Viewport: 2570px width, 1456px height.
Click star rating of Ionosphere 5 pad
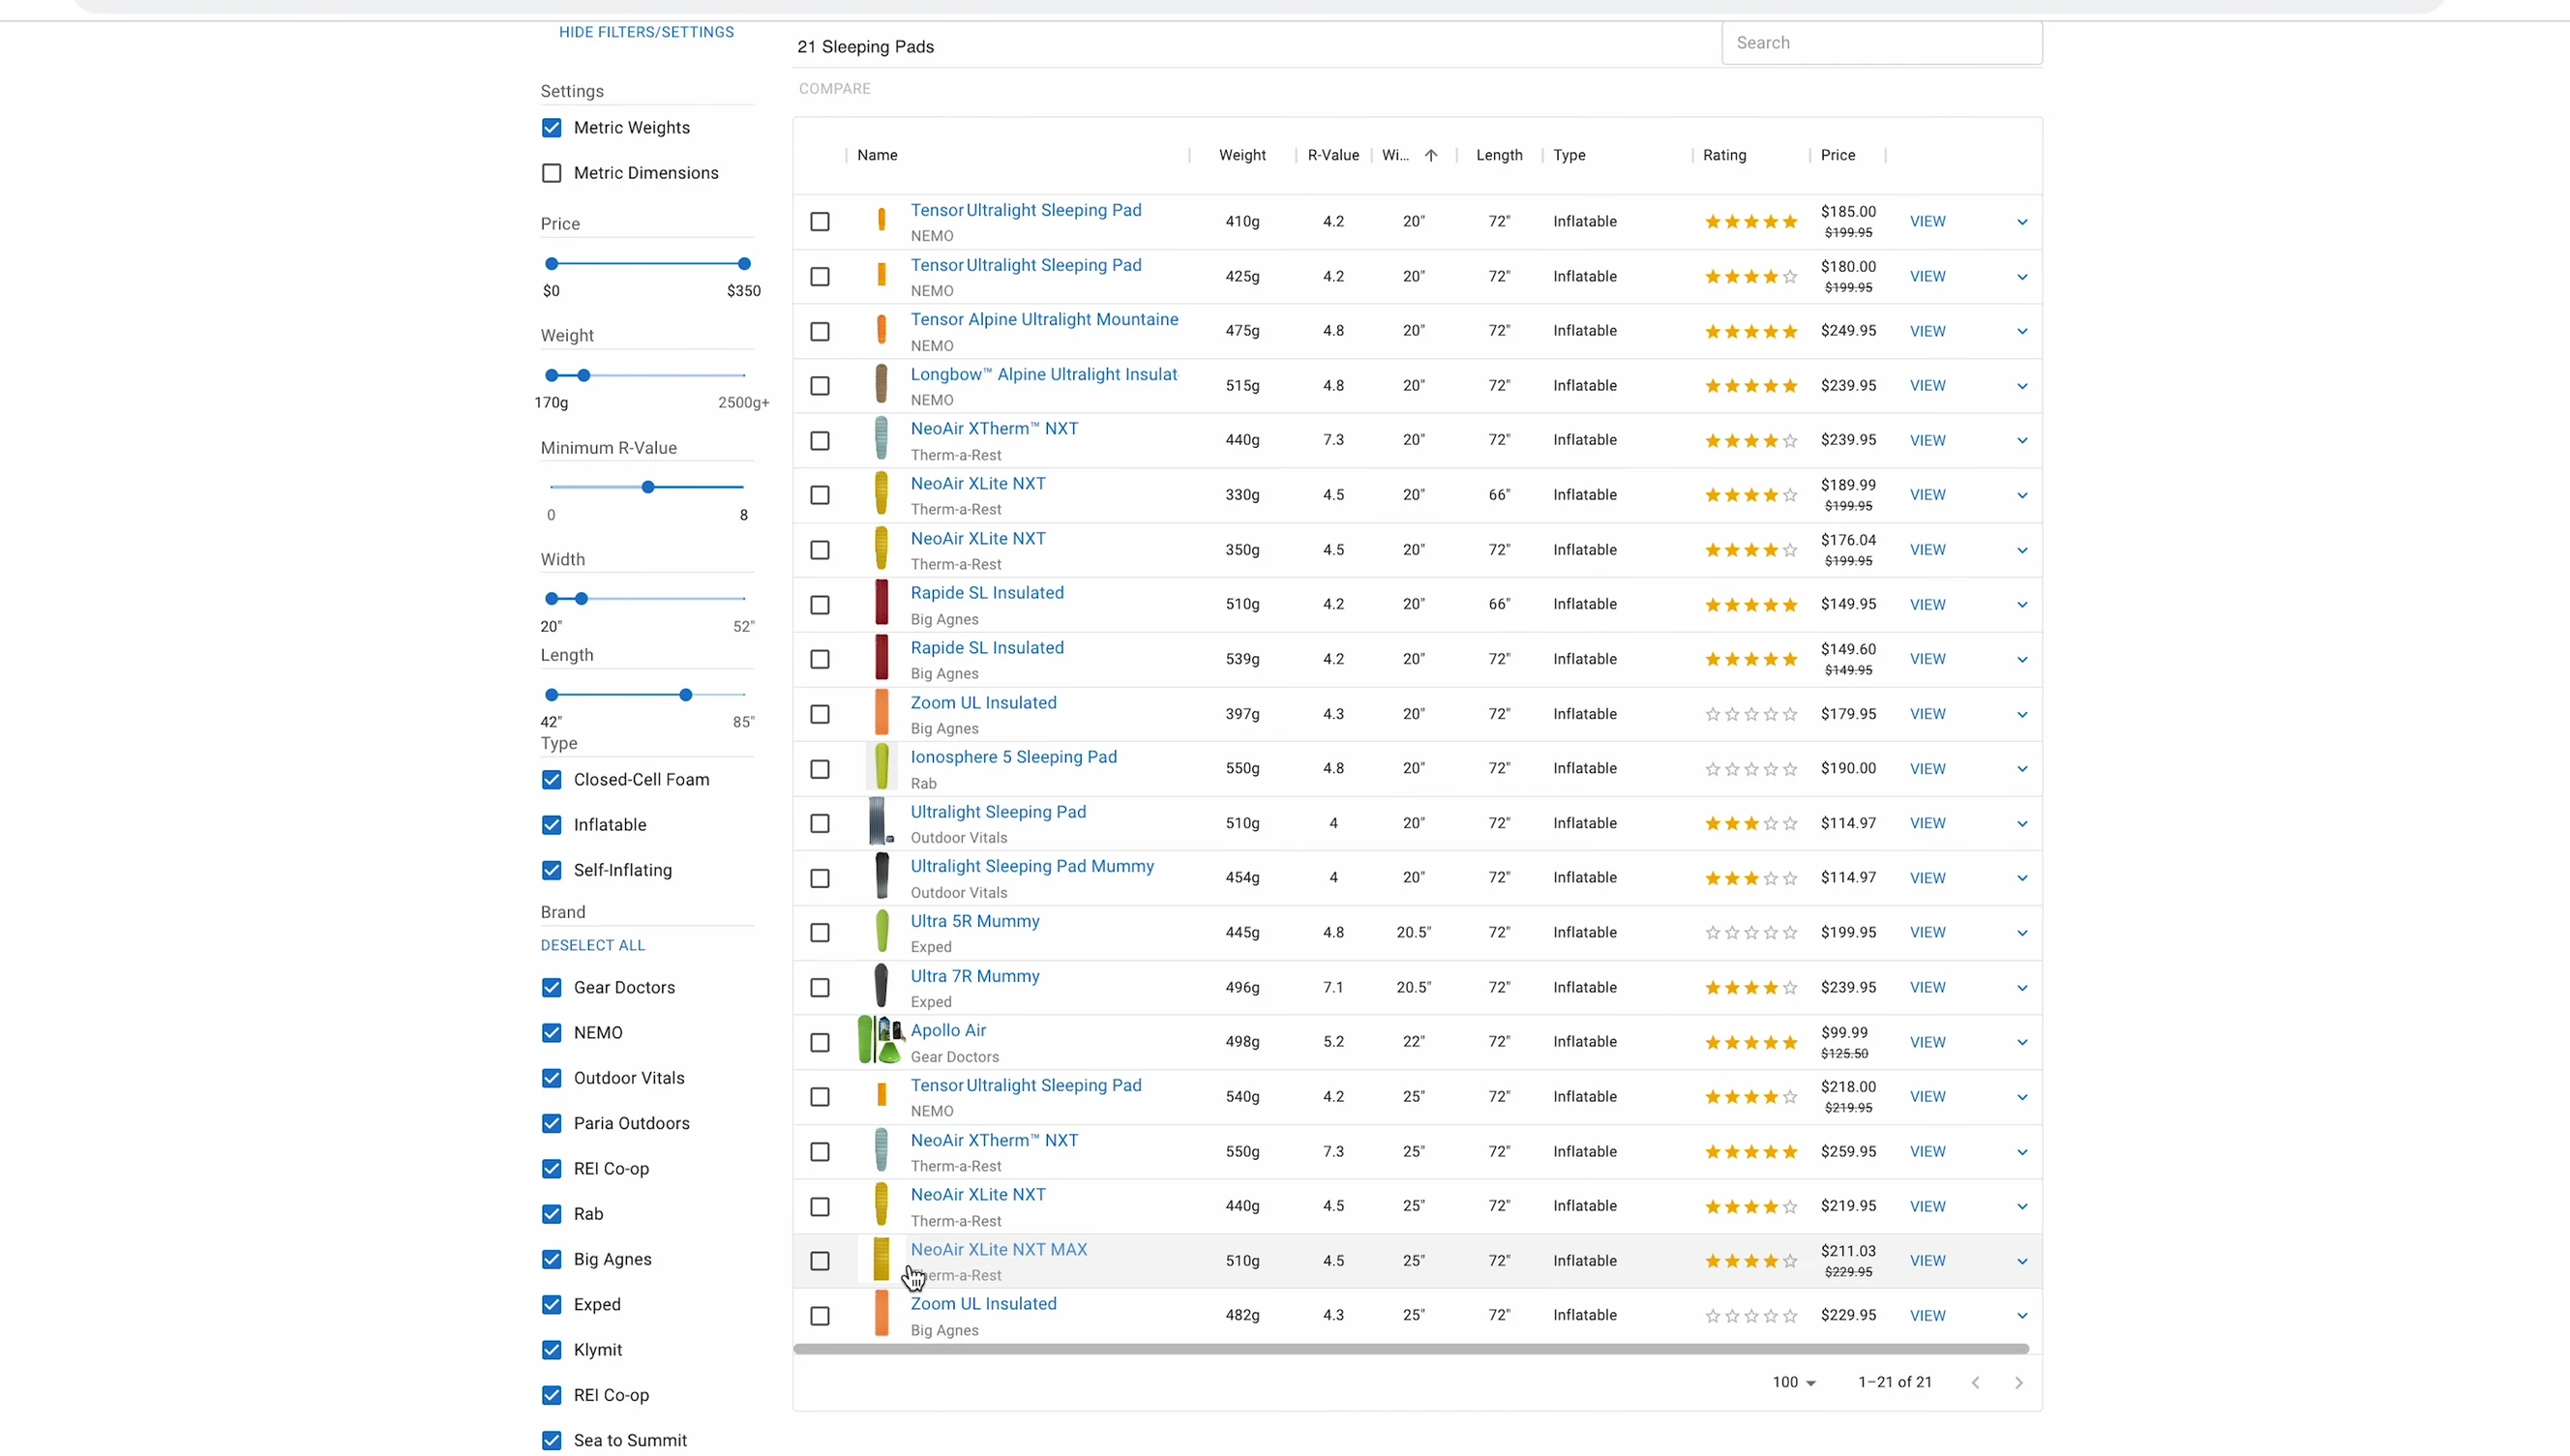(1751, 768)
